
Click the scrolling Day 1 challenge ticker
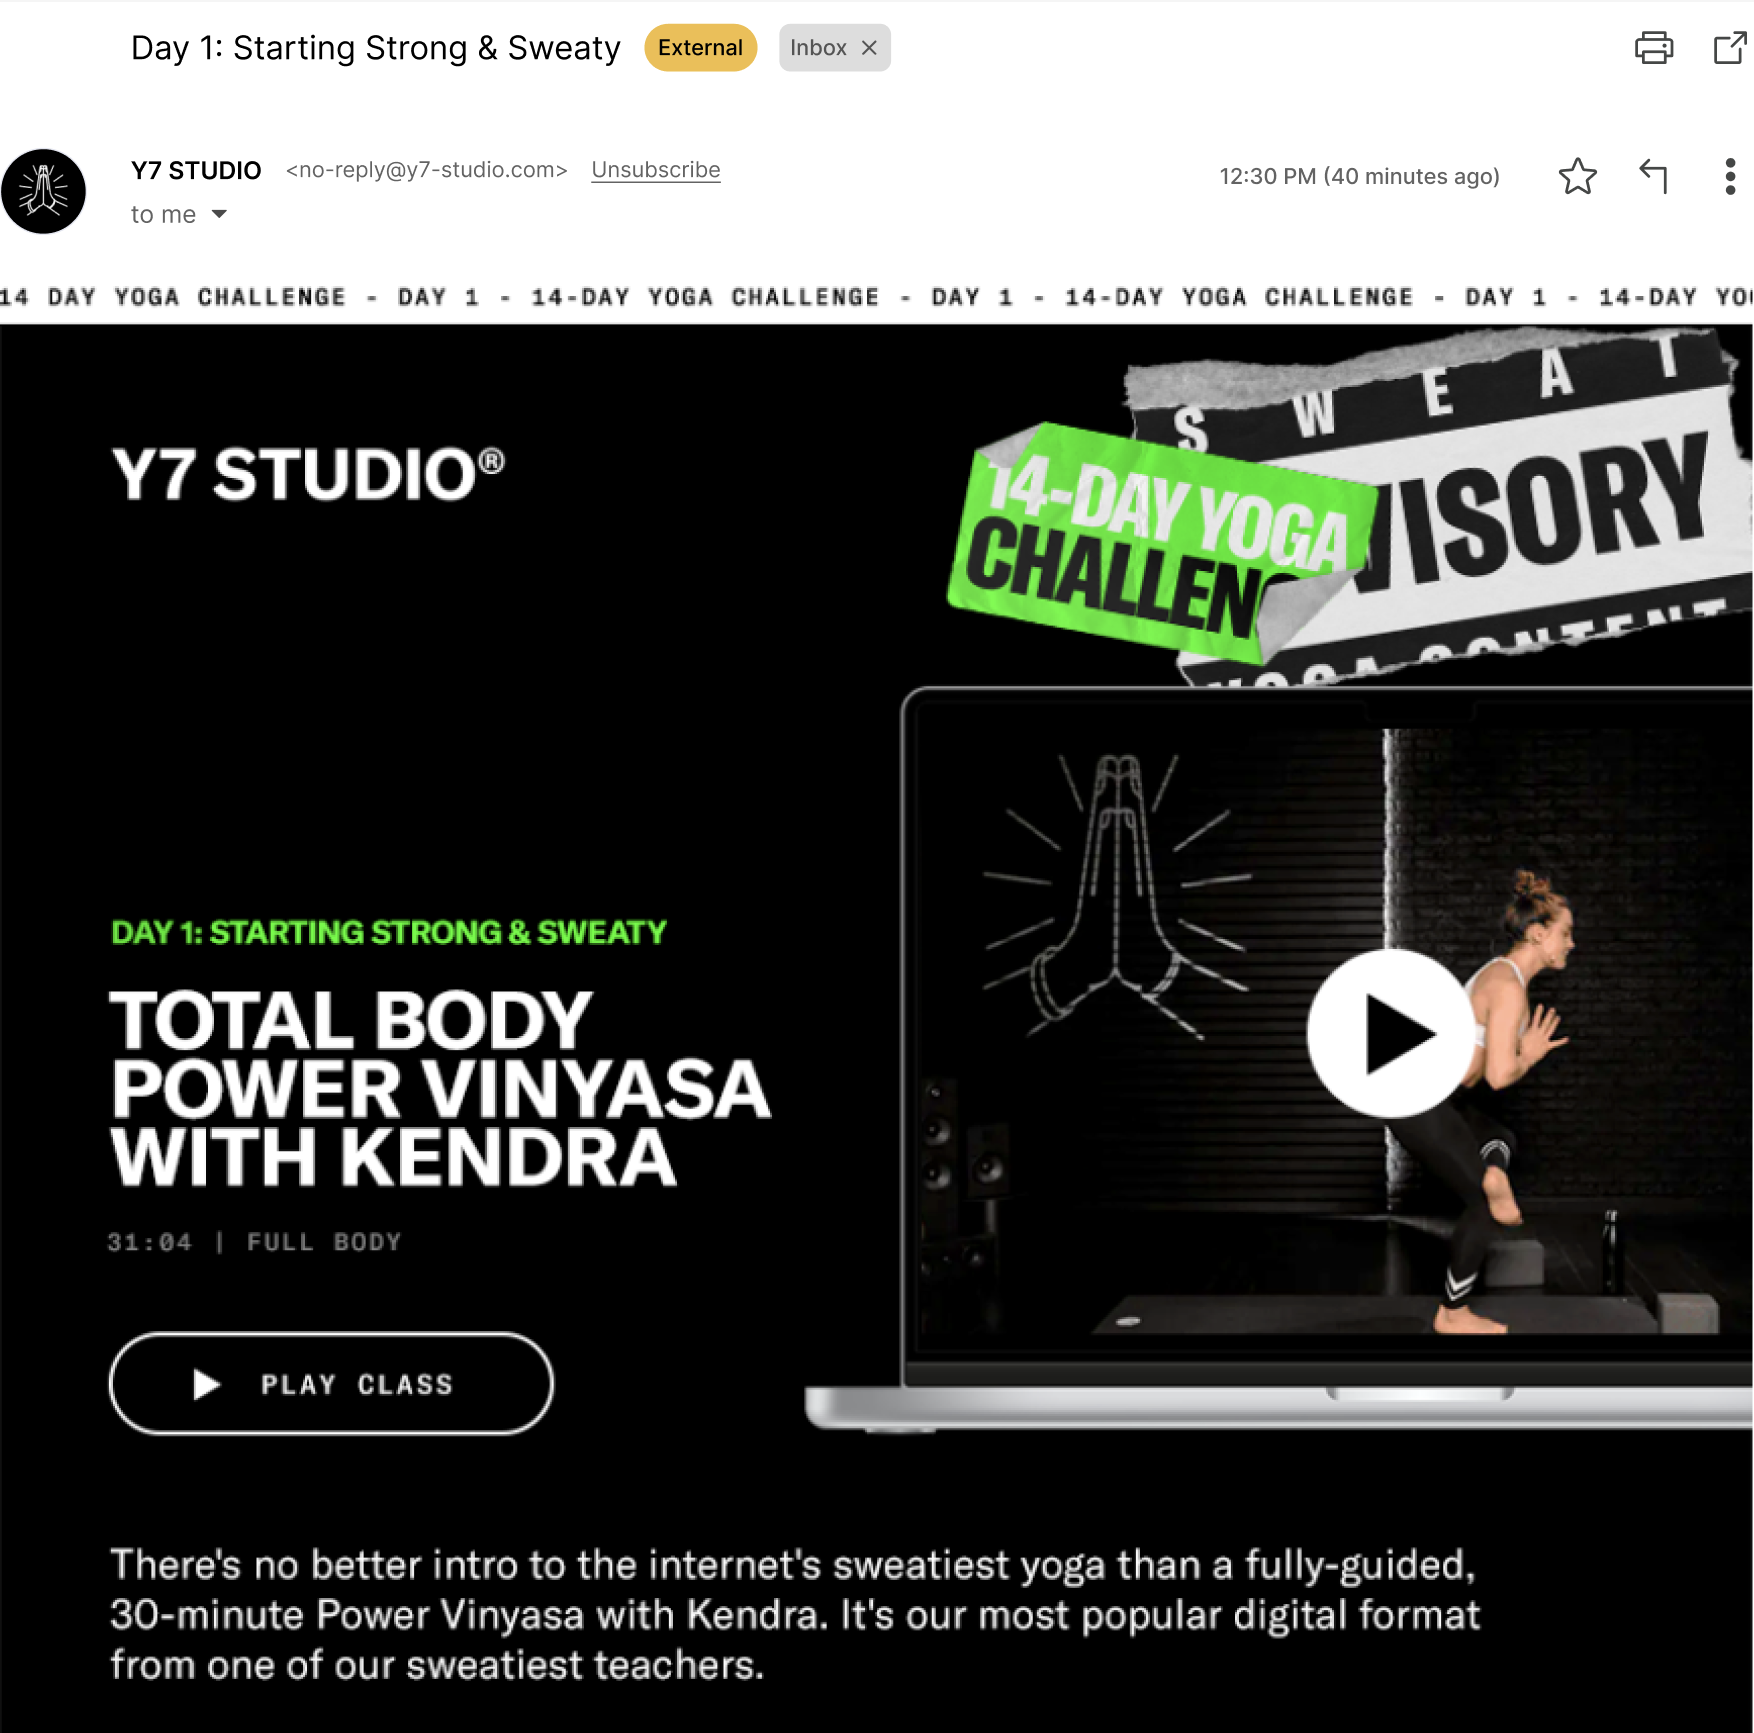click(x=876, y=297)
